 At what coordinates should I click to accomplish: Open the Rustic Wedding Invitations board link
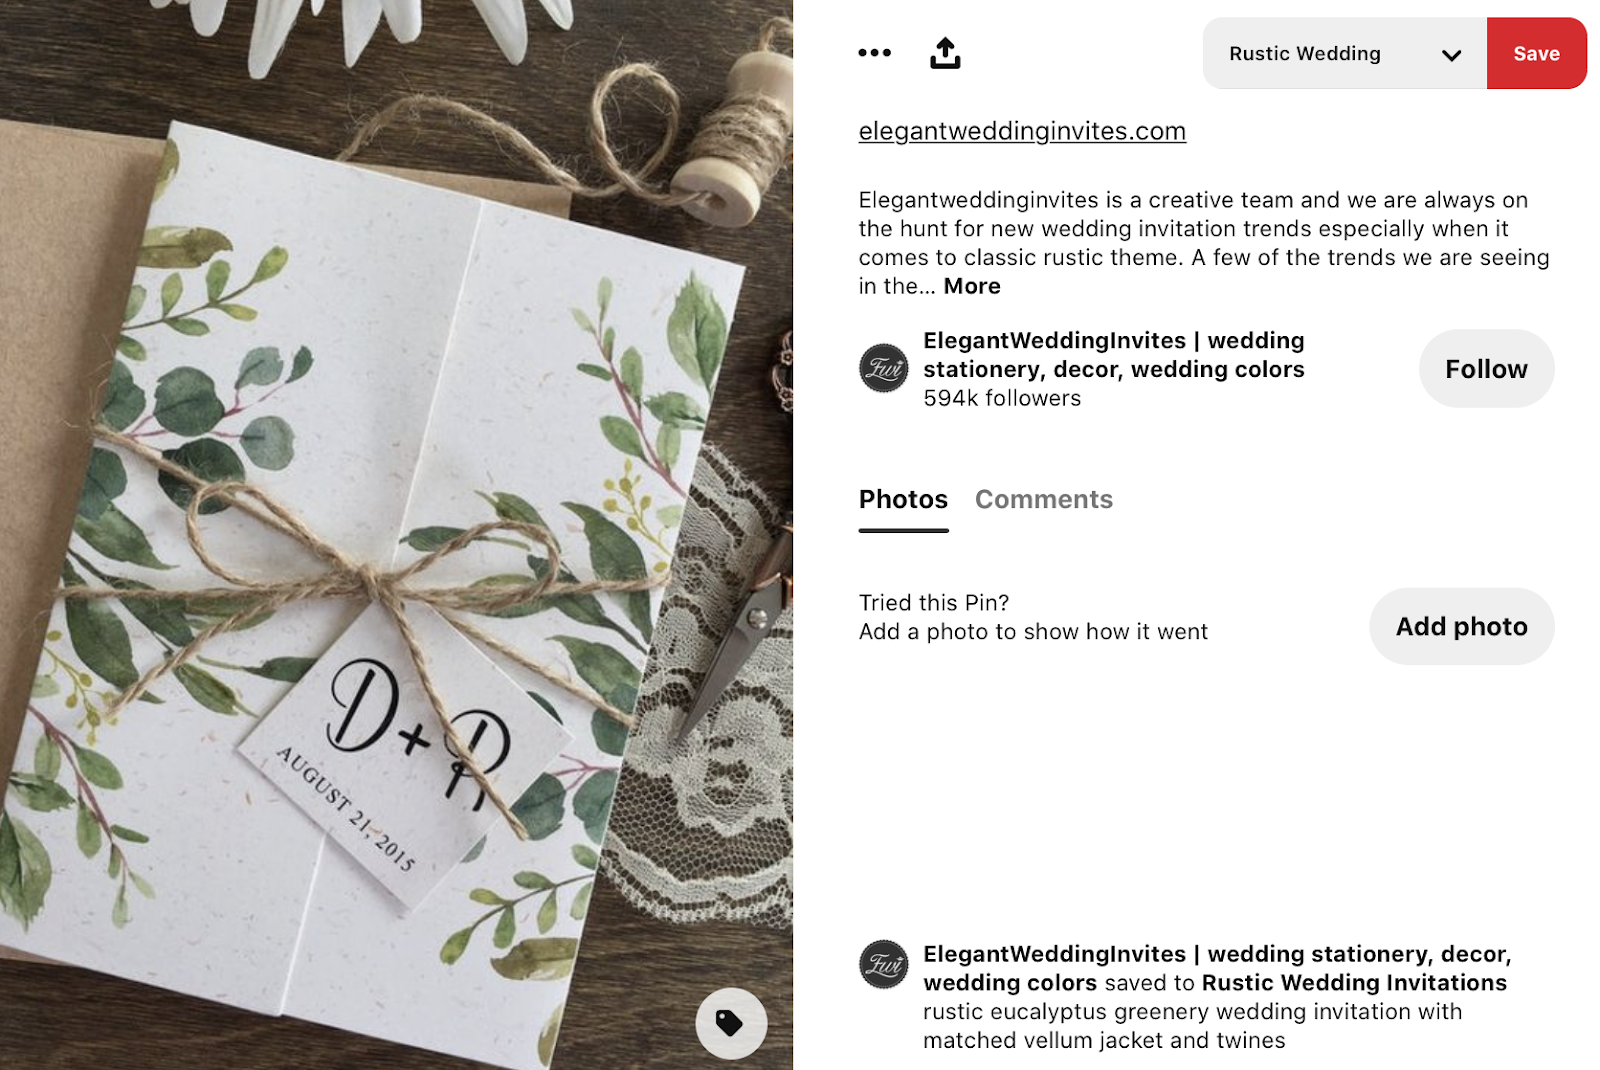tap(1354, 983)
